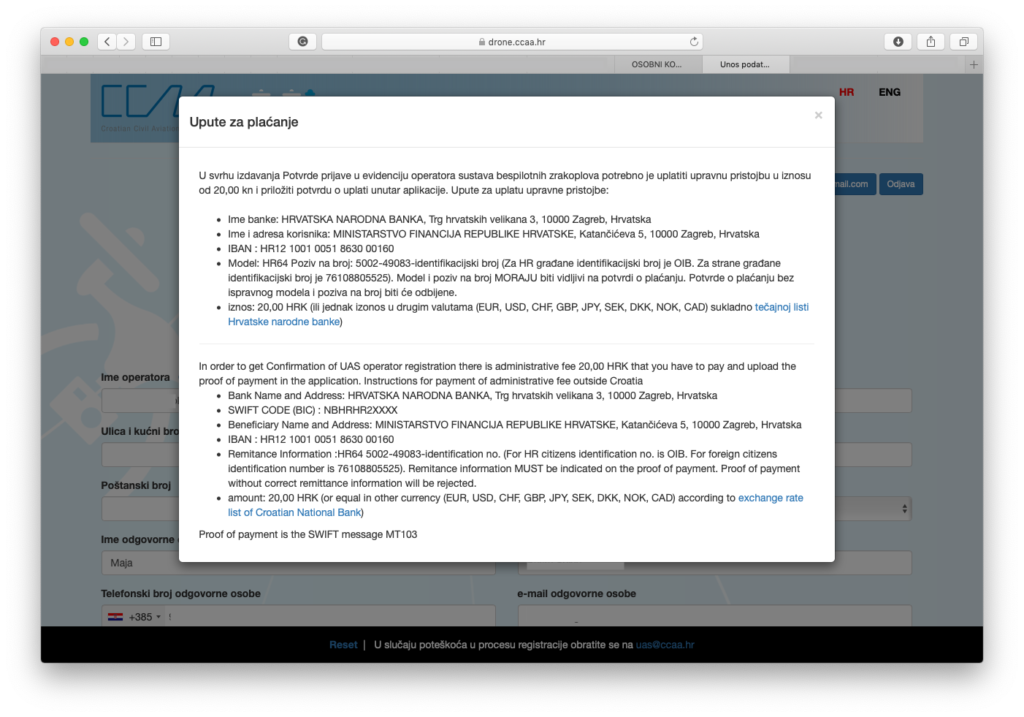1024x717 pixels.
Task: Click the Odjava button
Action: 901,184
